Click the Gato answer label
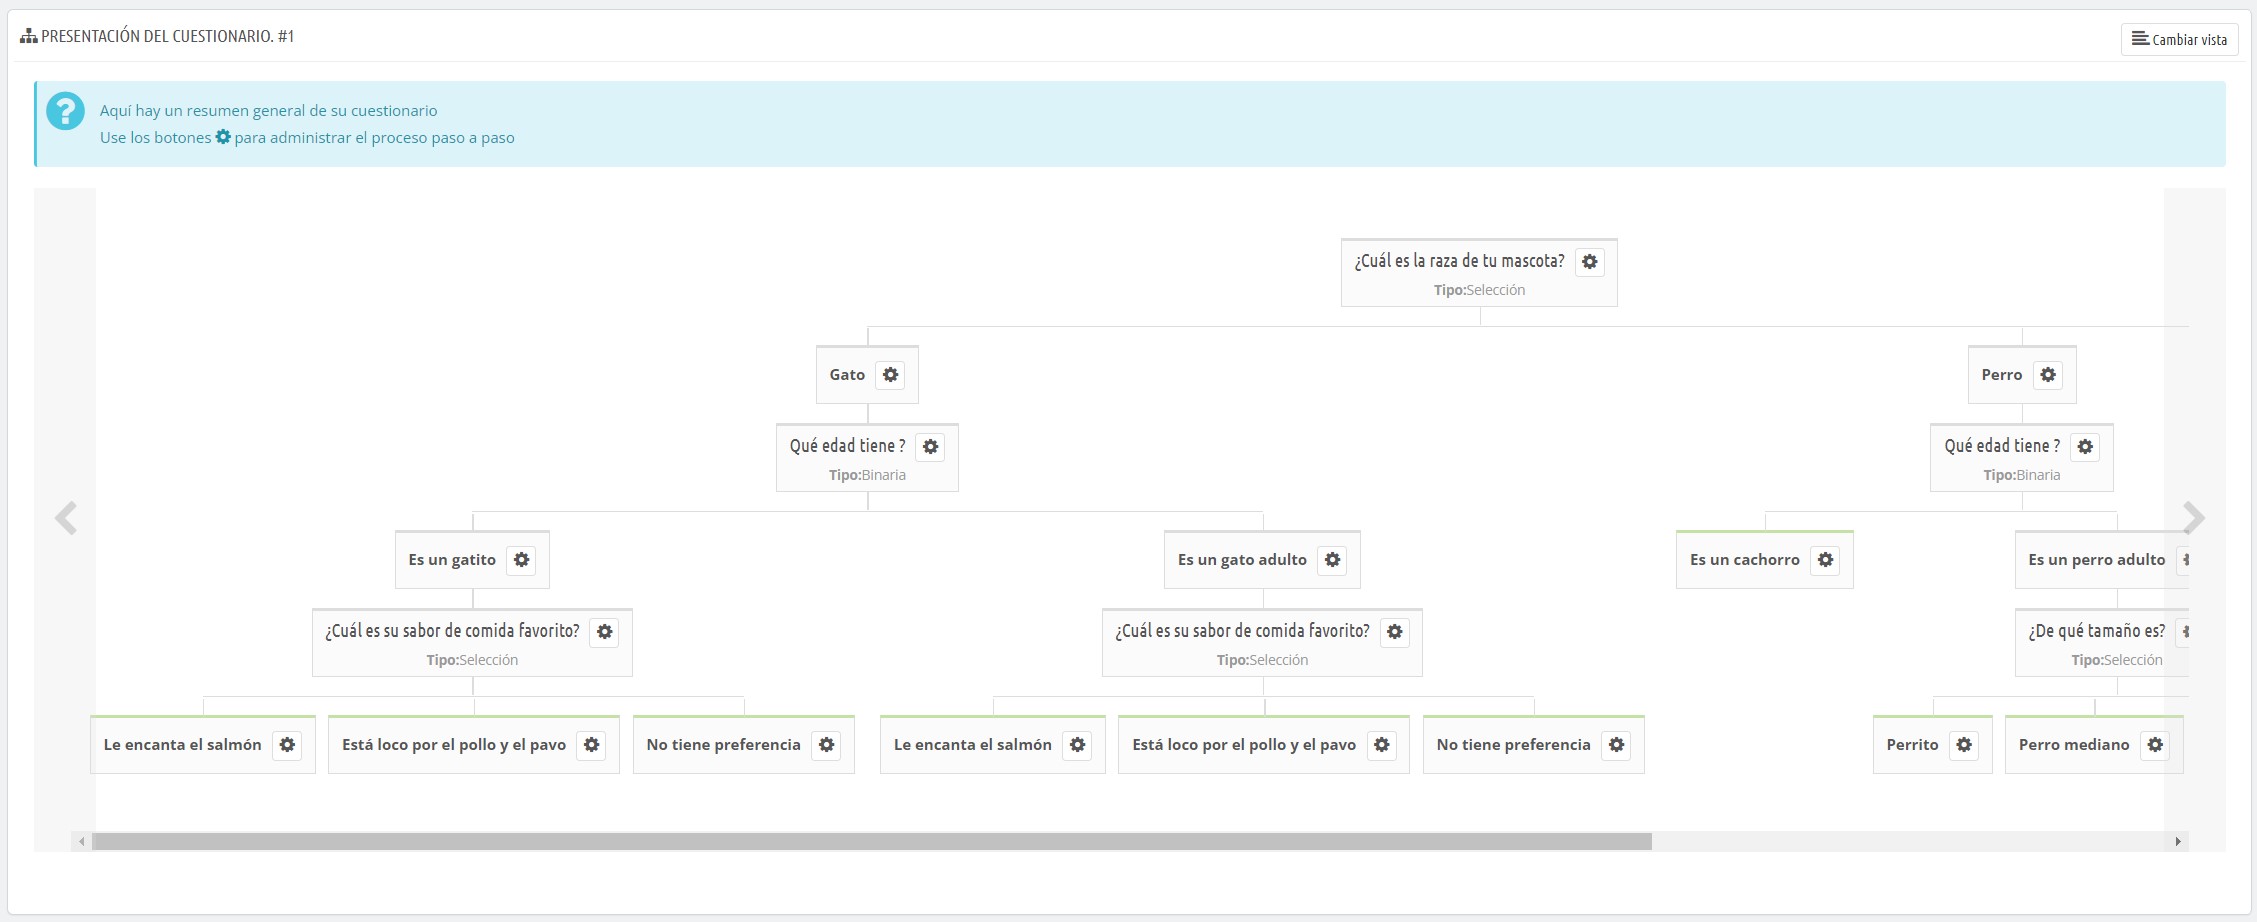2257x922 pixels. click(847, 375)
